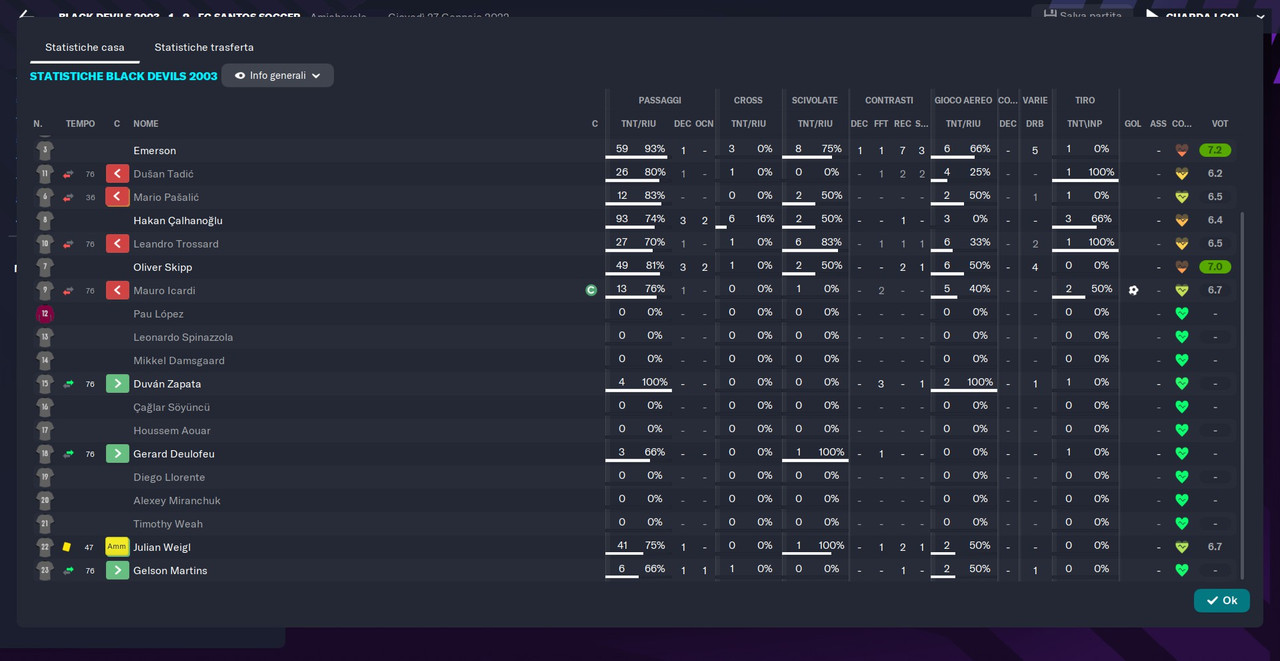Viewport: 1280px width, 661px height.
Task: Click Hakan Çalhanoğlu's shirt number icon
Action: point(44,221)
